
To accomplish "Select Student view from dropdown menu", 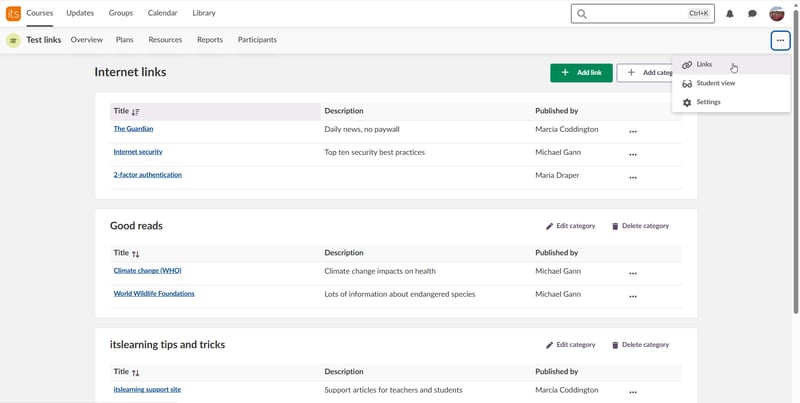I will [x=715, y=83].
